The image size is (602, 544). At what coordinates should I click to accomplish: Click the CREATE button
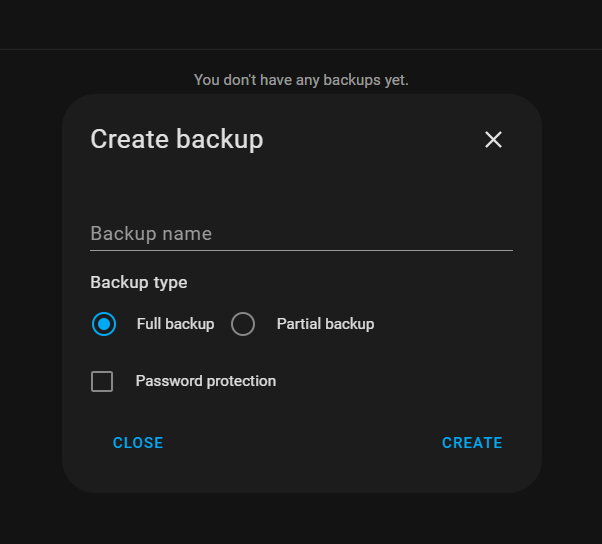pos(472,443)
